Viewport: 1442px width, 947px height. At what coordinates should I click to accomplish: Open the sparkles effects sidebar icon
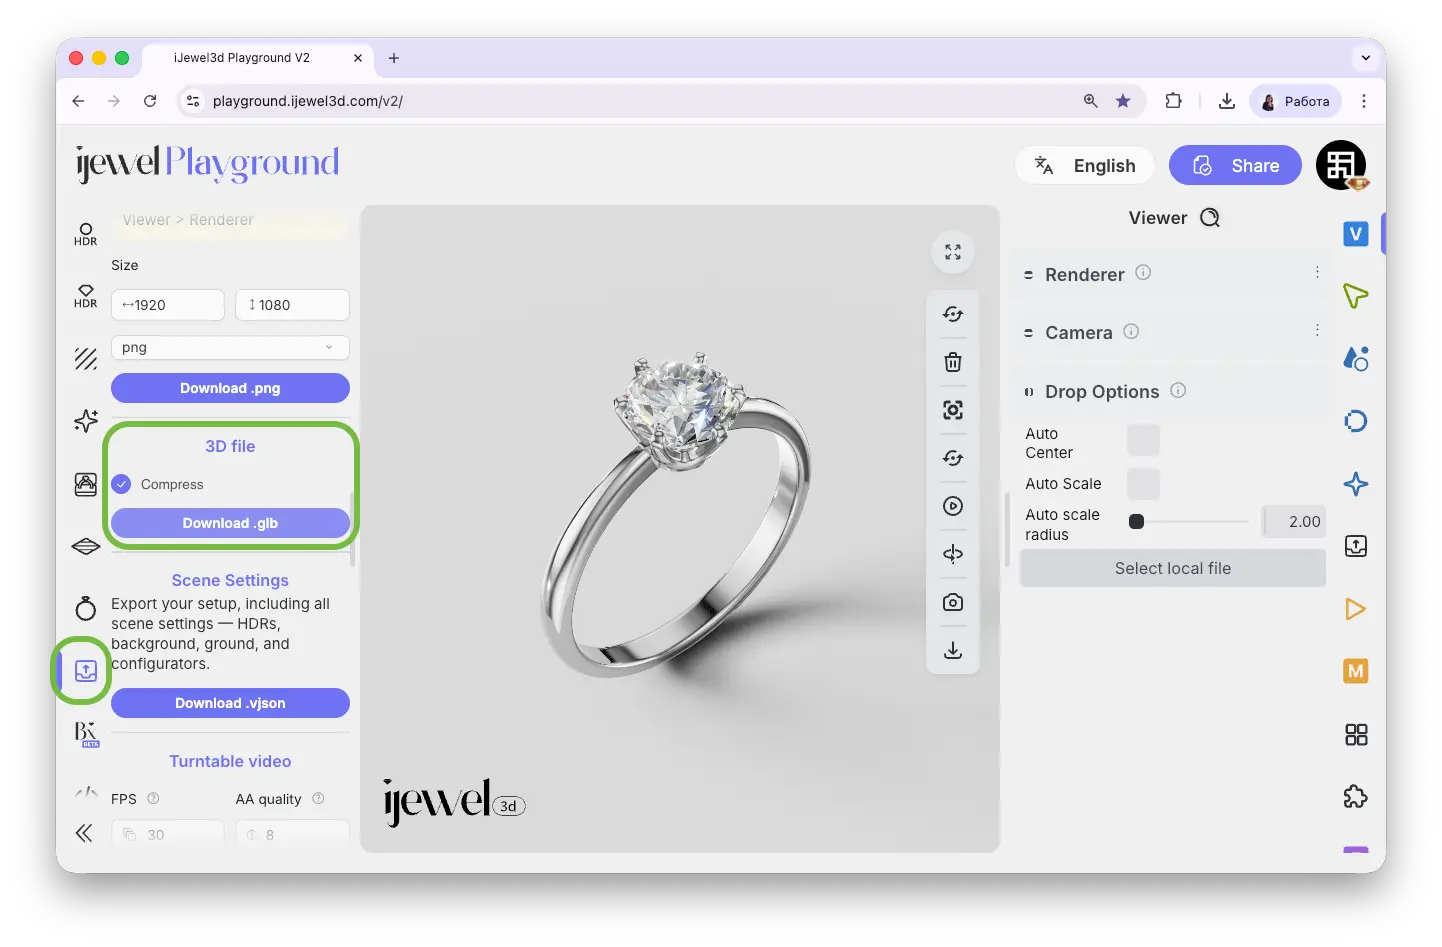pyautogui.click(x=86, y=421)
